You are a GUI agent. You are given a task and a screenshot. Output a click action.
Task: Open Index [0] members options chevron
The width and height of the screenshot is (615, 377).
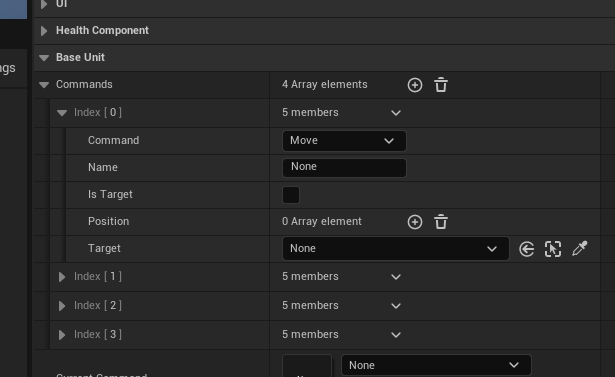pyautogui.click(x=396, y=113)
